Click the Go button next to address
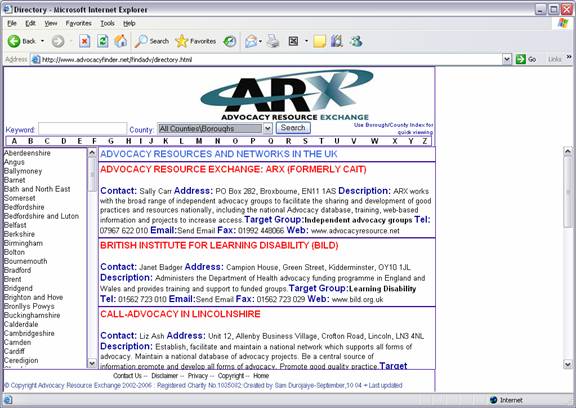The width and height of the screenshot is (576, 408). coord(526,59)
